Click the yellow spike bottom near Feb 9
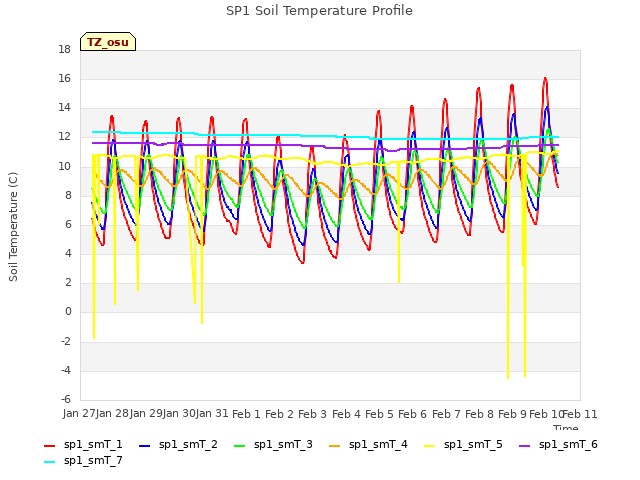The width and height of the screenshot is (640, 480). pyautogui.click(x=508, y=378)
